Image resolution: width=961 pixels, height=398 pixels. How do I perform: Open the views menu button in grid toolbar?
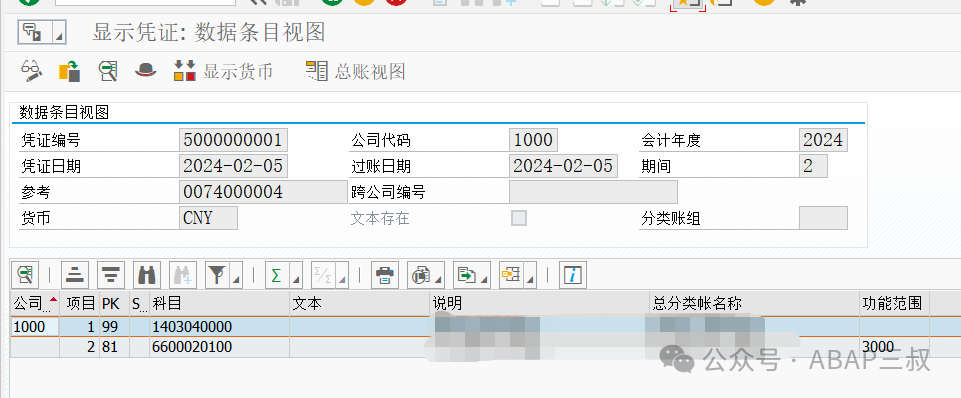click(x=426, y=275)
